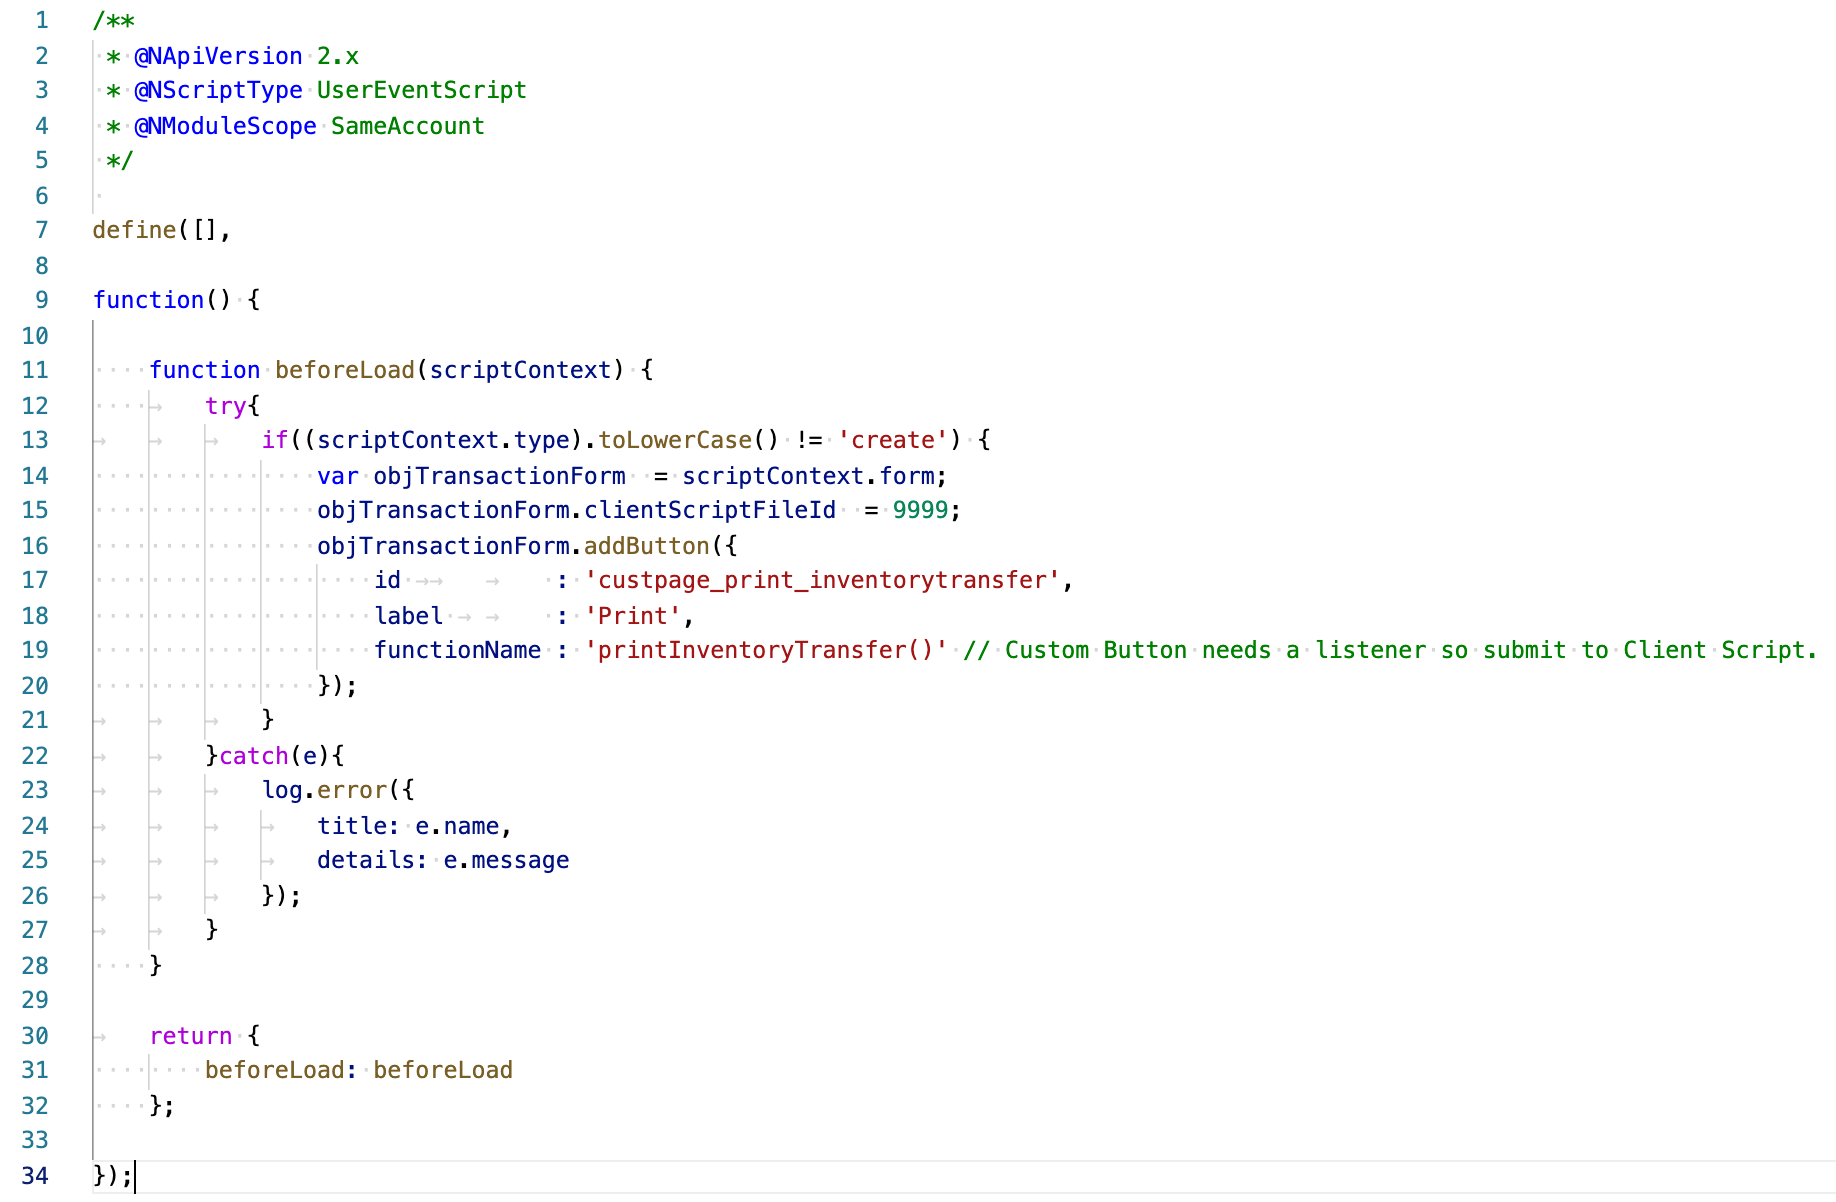Click the number 9999
Image resolution: width=1836 pixels, height=1202 pixels.
point(920,510)
